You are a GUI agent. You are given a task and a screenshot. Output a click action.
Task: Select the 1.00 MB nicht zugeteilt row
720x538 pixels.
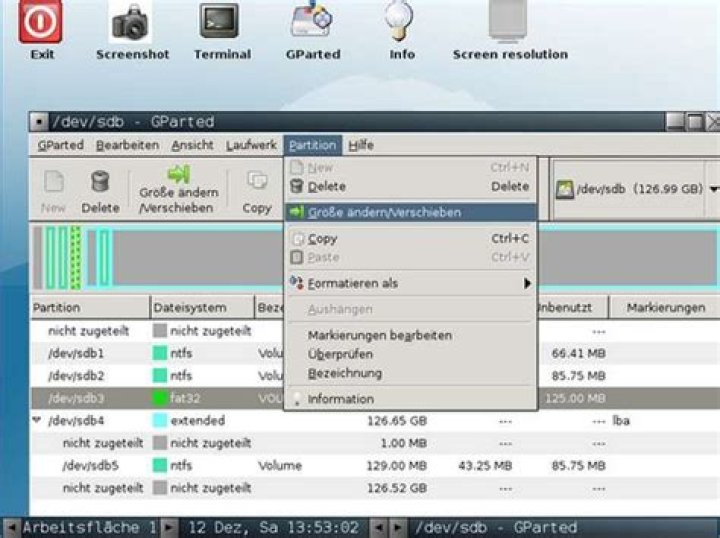click(x=375, y=443)
